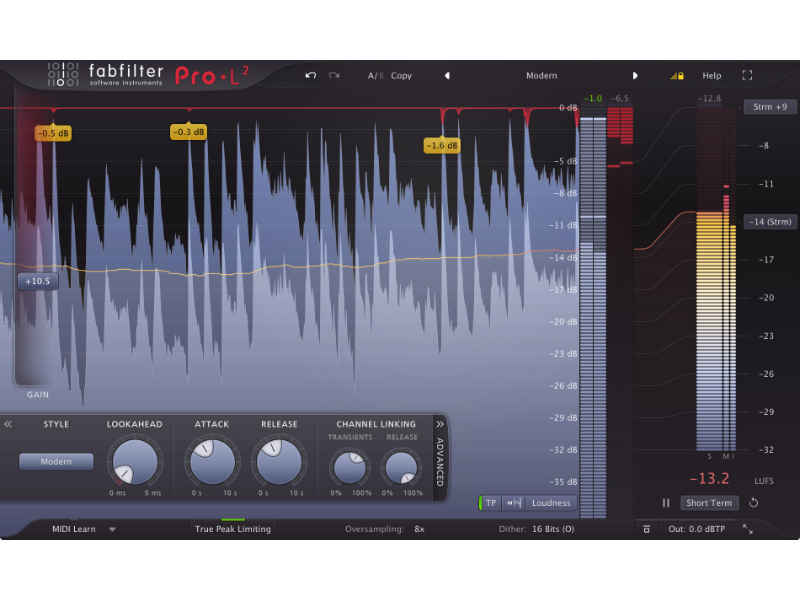800x600 pixels.
Task: Click the -0.3 dB gain reduction label
Action: click(x=188, y=132)
